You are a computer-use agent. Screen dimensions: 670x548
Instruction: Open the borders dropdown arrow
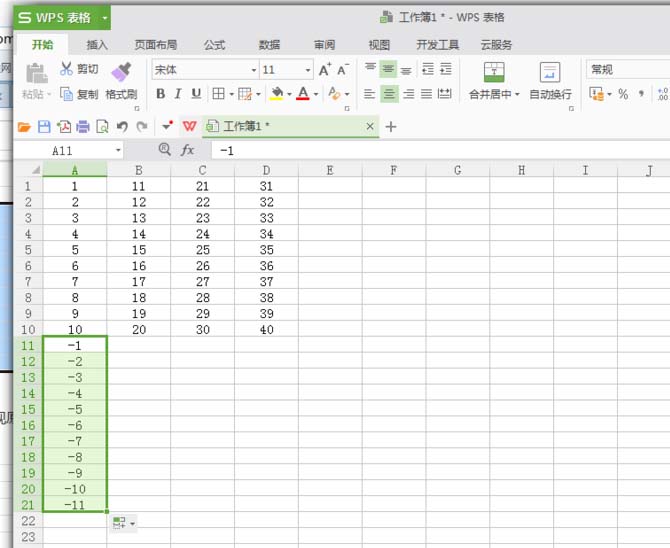pyautogui.click(x=231, y=94)
